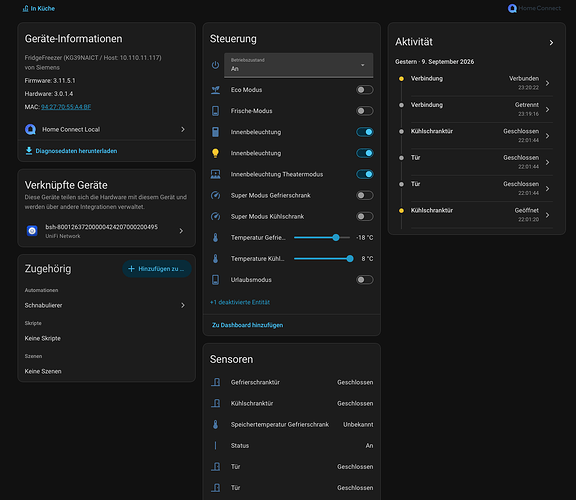Click the Home Connect Local logo icon
The height and width of the screenshot is (500, 576).
click(x=30, y=129)
